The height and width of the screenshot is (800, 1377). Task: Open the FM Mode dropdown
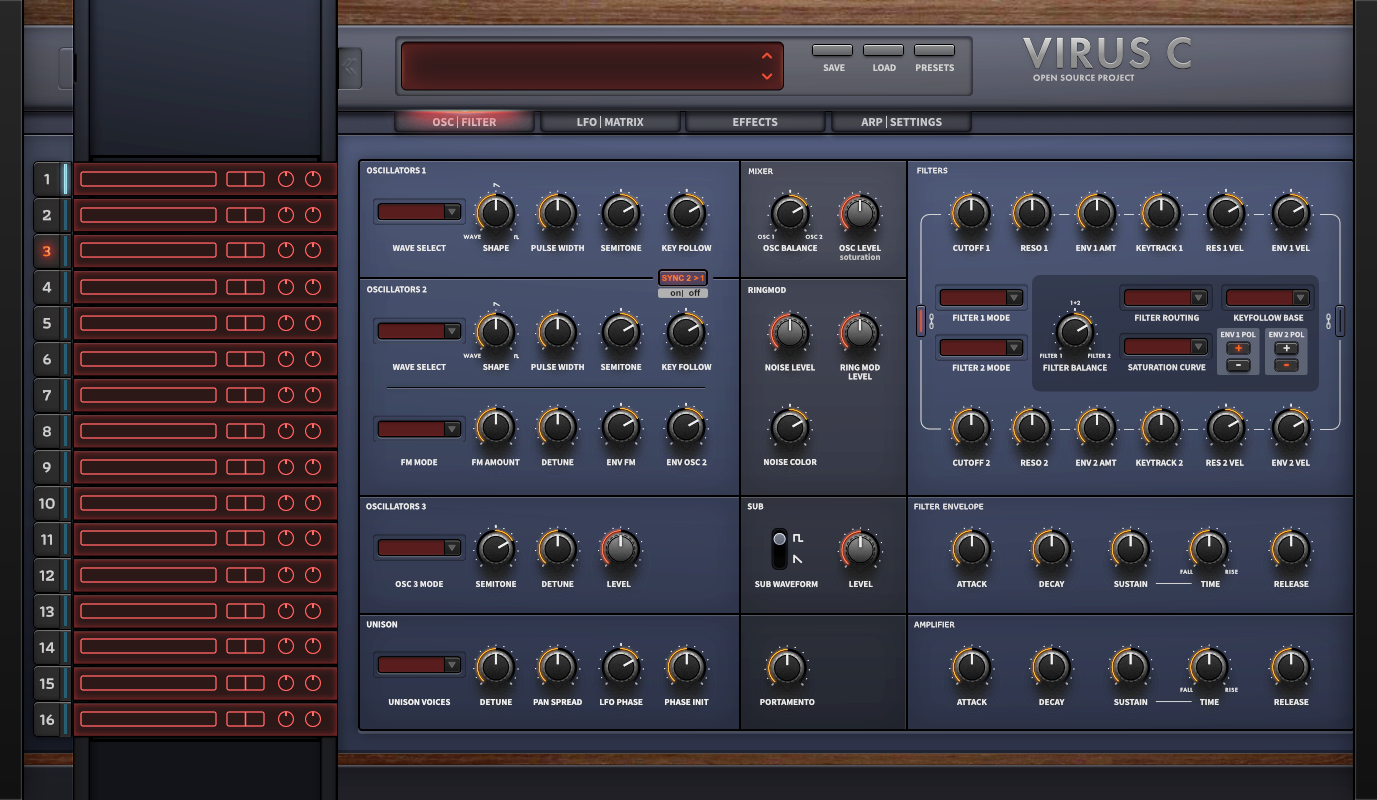pyautogui.click(x=419, y=429)
